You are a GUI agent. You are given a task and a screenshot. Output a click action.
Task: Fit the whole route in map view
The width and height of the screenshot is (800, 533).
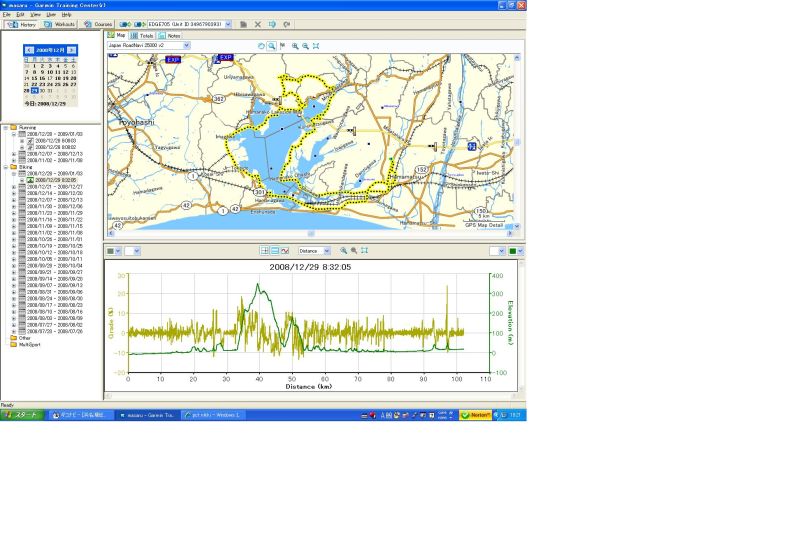click(316, 46)
